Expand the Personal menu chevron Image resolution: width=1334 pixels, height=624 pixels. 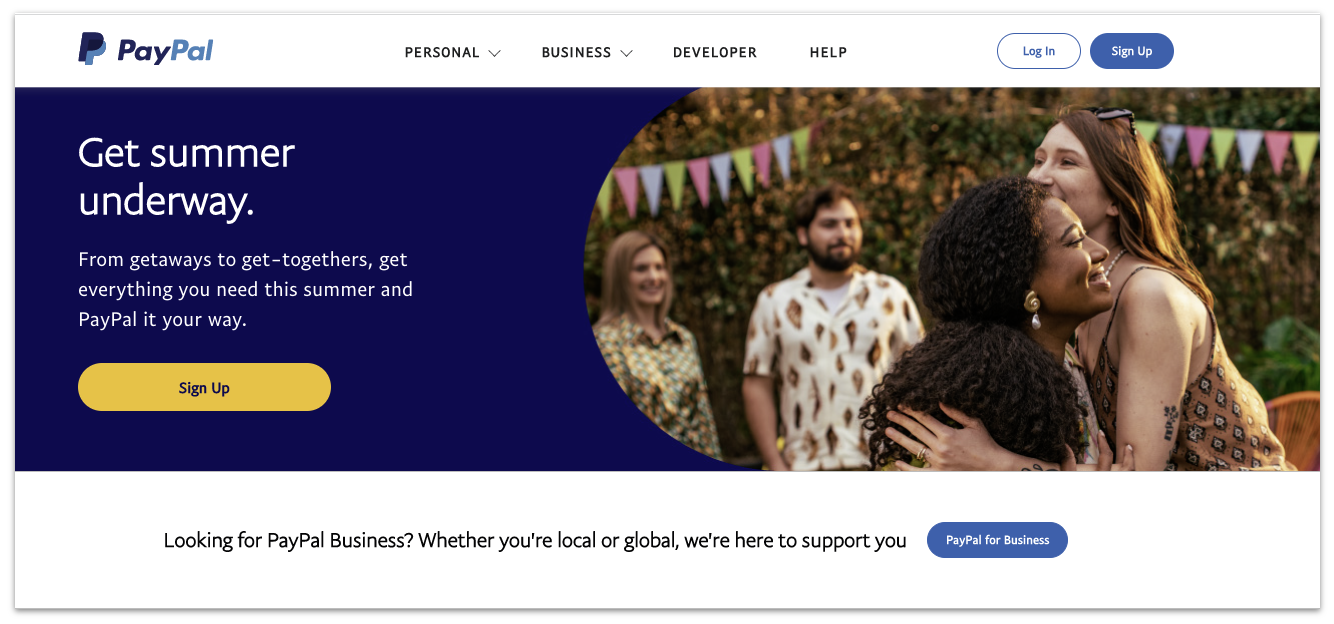pyautogui.click(x=495, y=54)
